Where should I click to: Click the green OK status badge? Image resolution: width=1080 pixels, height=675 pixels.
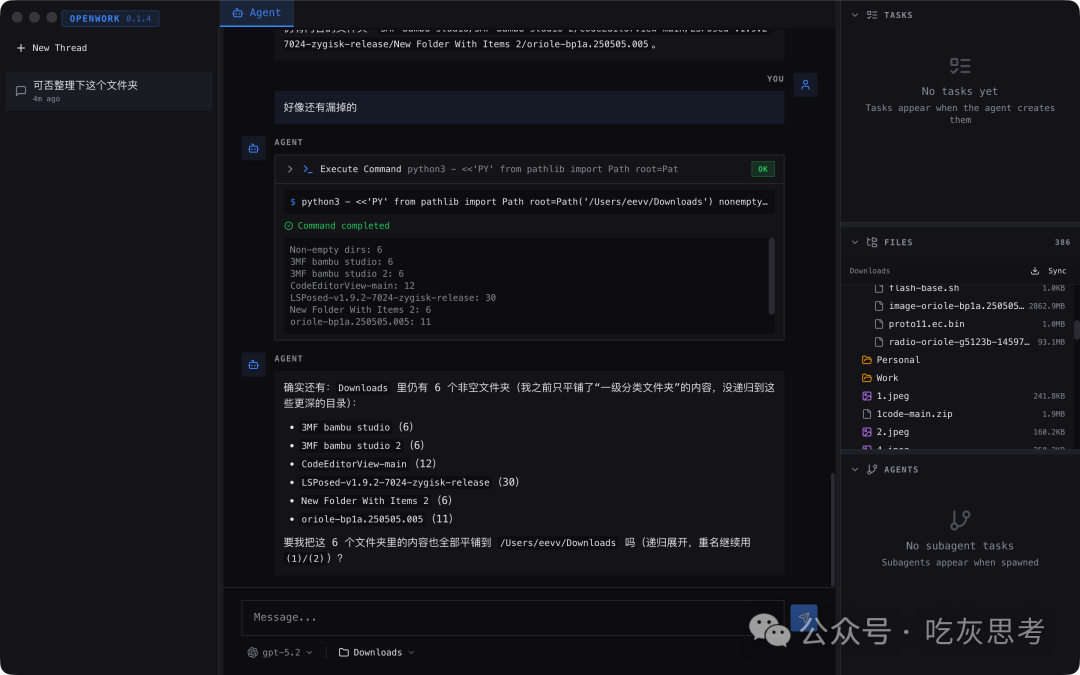[762, 169]
